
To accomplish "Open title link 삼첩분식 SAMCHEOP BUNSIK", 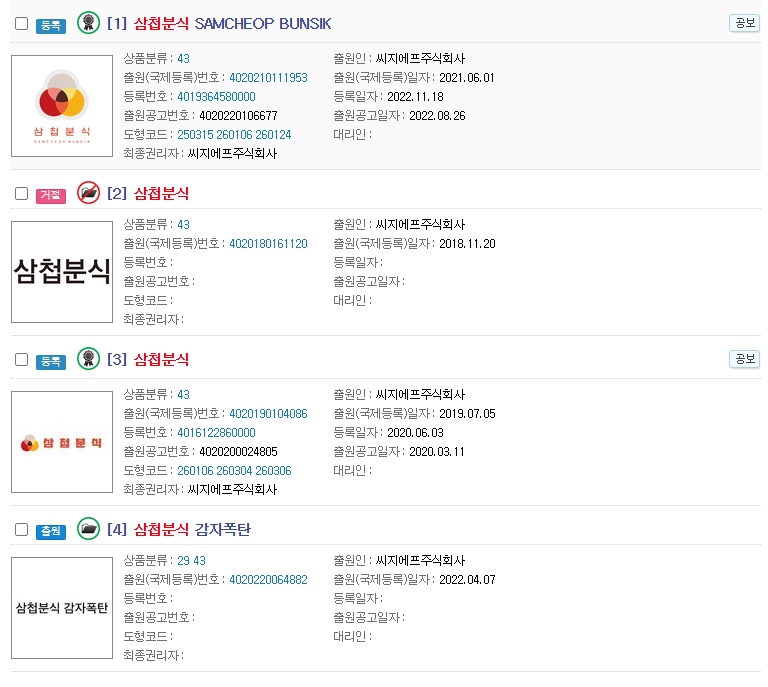I will point(232,24).
